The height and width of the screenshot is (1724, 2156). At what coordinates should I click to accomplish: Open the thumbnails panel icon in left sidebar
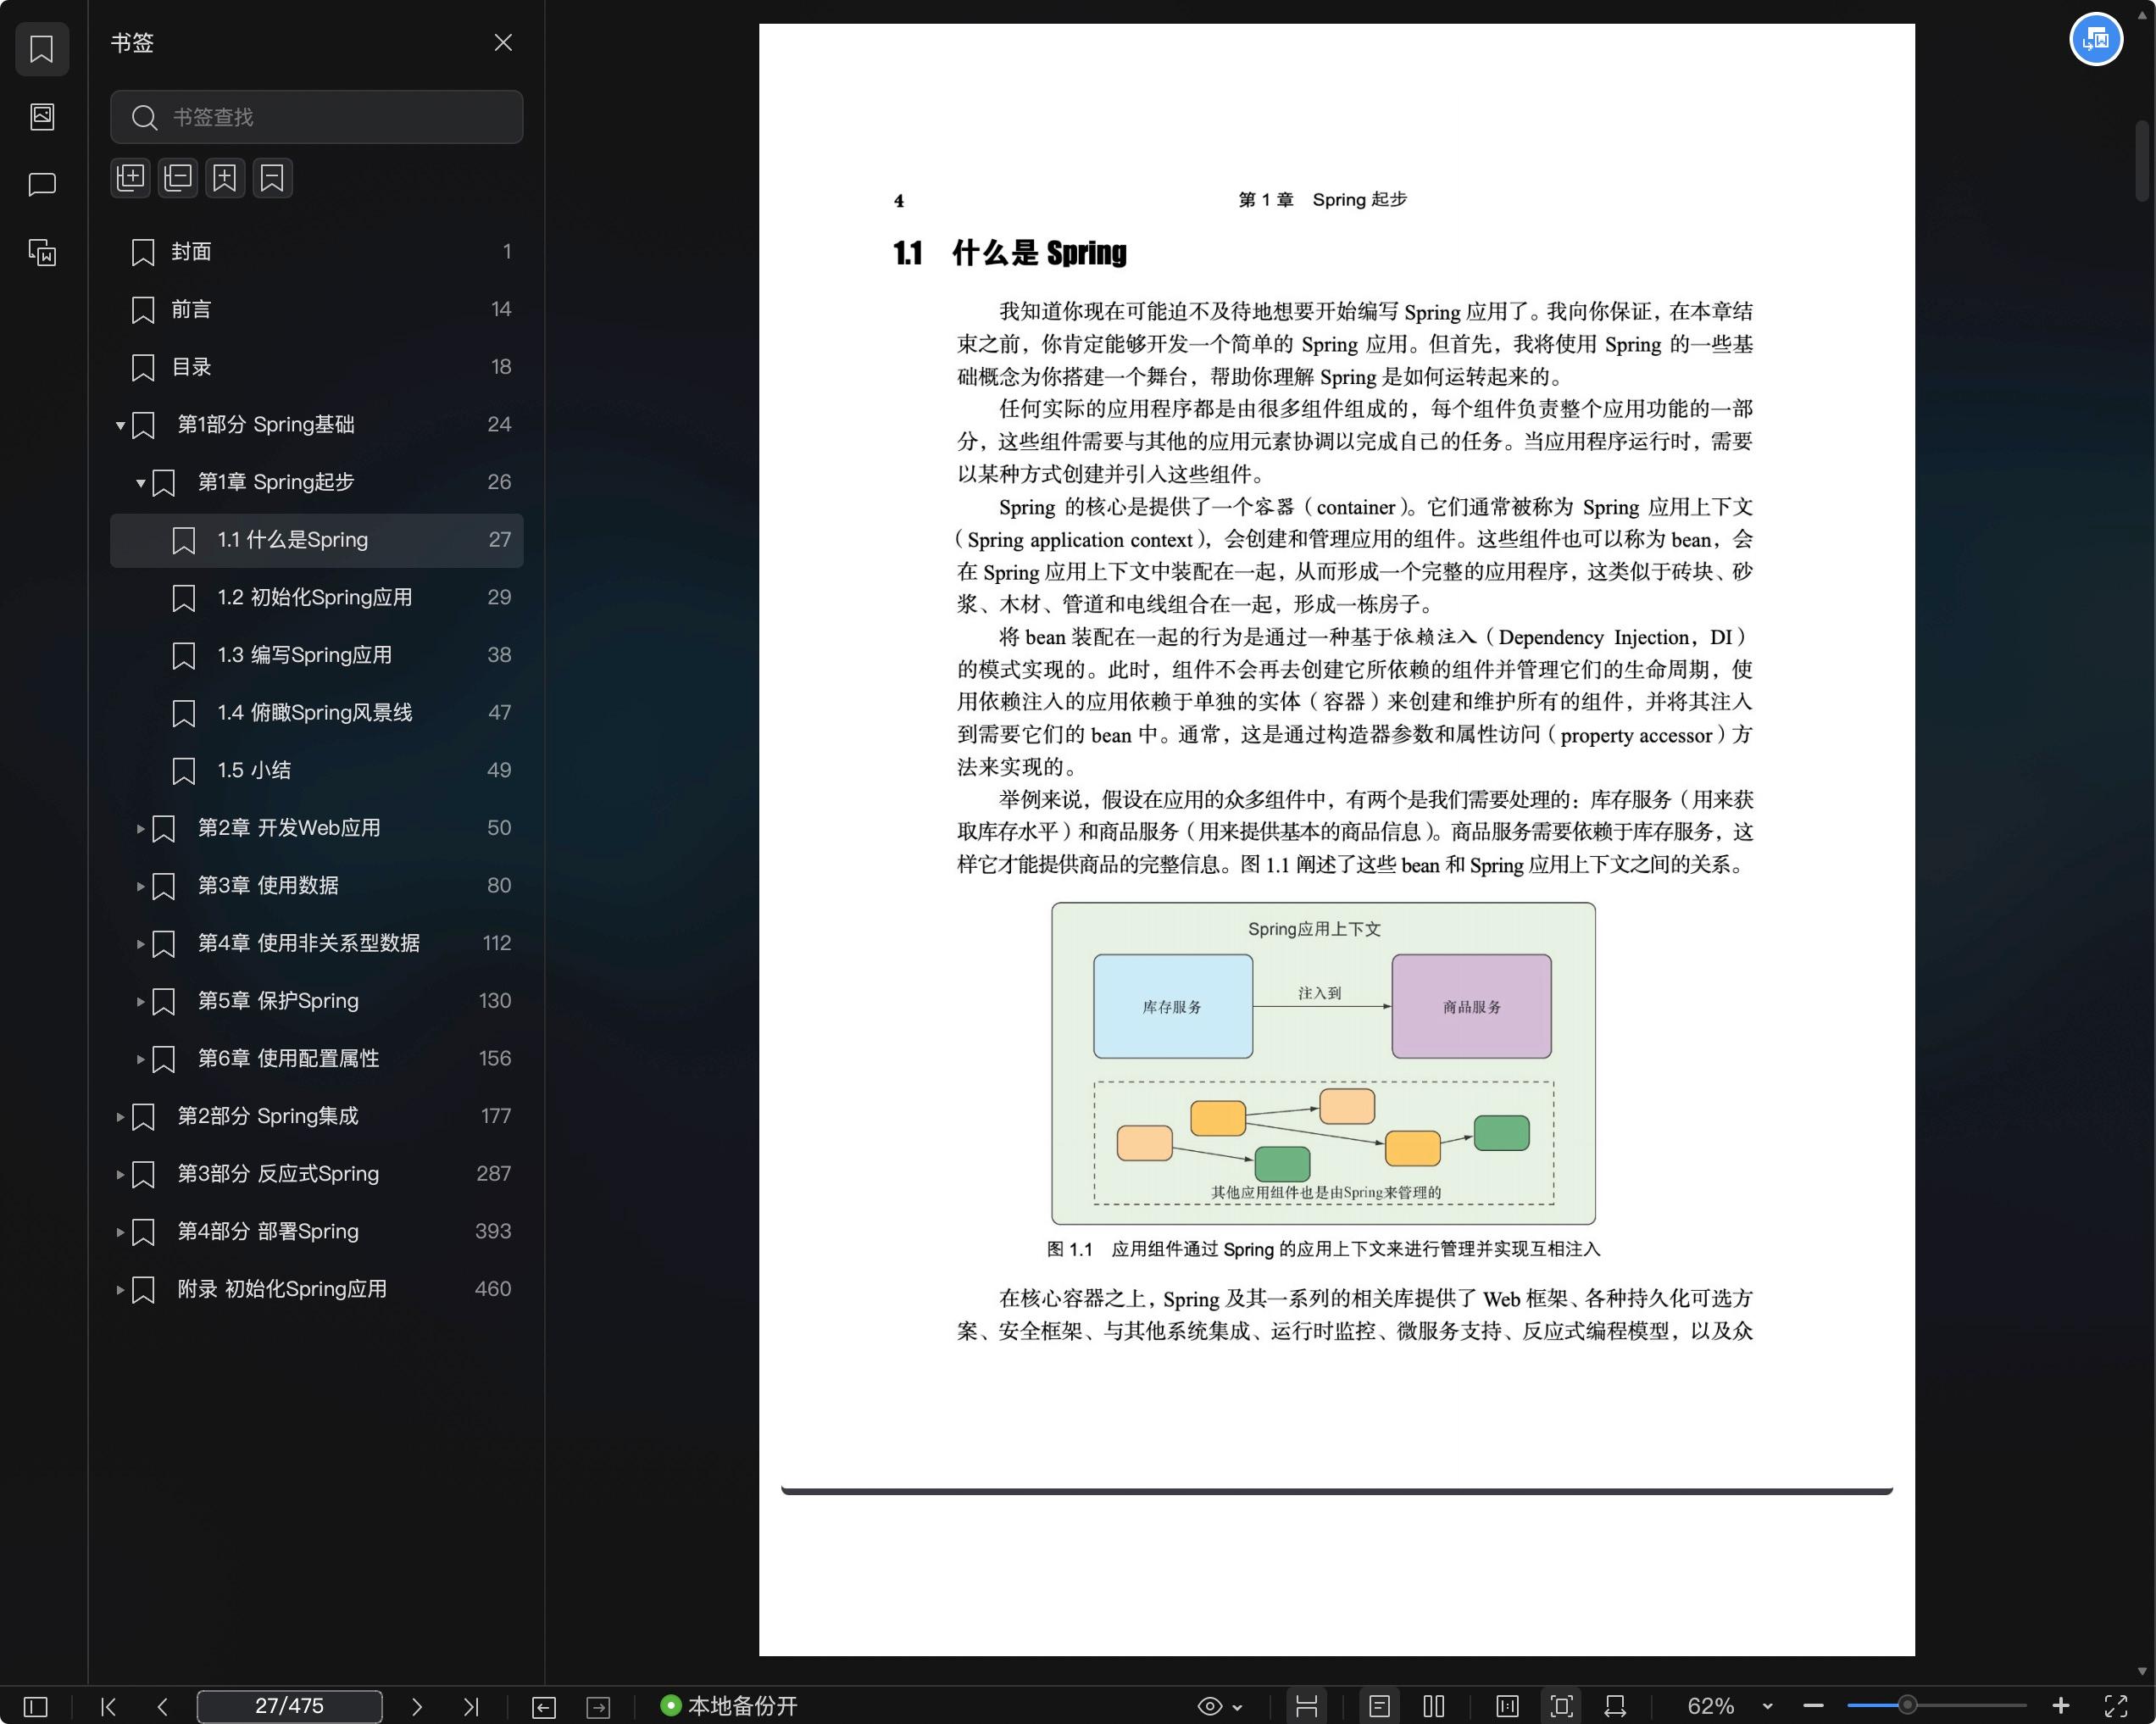point(42,116)
